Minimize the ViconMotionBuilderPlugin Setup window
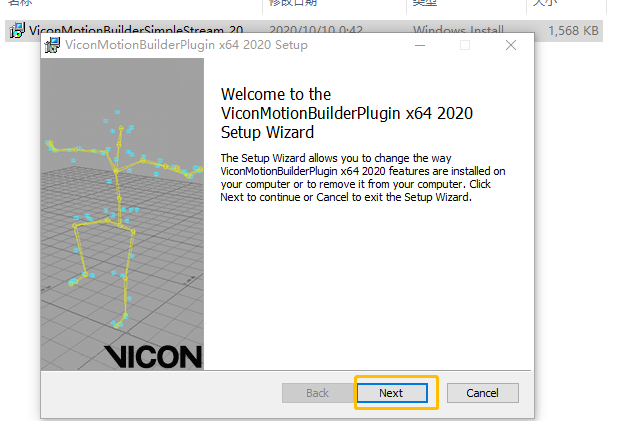Image resolution: width=617 pixels, height=421 pixels. (420, 45)
